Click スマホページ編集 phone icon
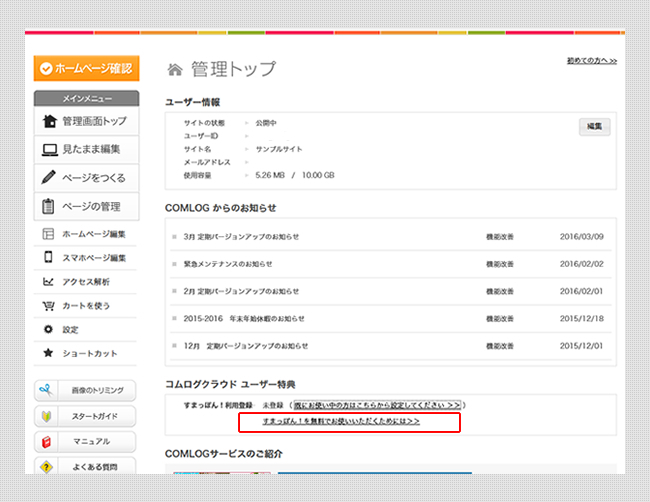The image size is (650, 502). click(x=48, y=258)
